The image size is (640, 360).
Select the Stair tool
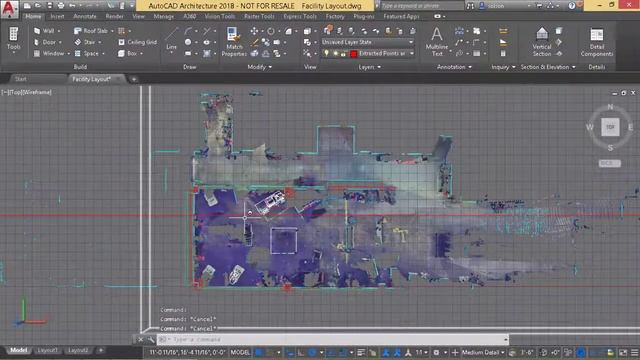click(85, 42)
